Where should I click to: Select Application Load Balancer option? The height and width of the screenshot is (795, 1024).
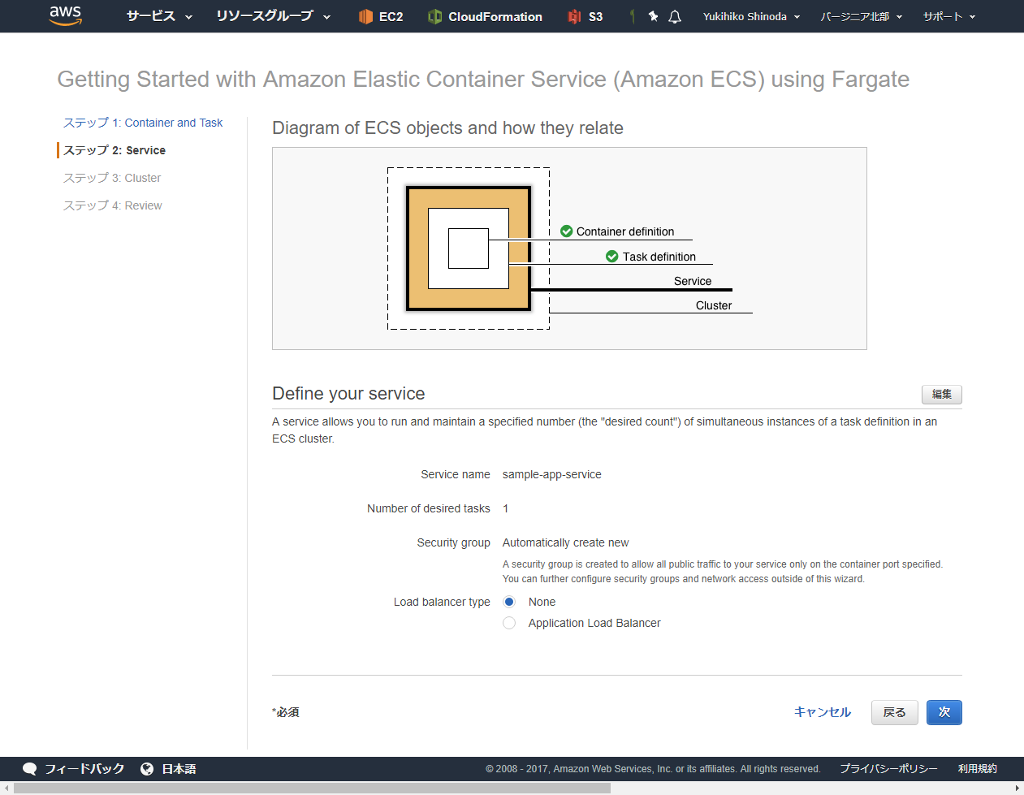coord(509,623)
